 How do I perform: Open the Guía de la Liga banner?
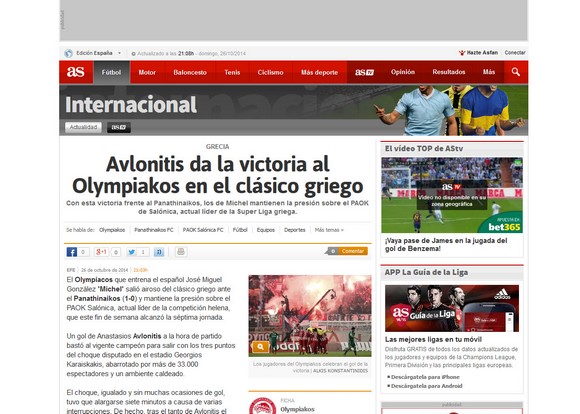click(452, 308)
